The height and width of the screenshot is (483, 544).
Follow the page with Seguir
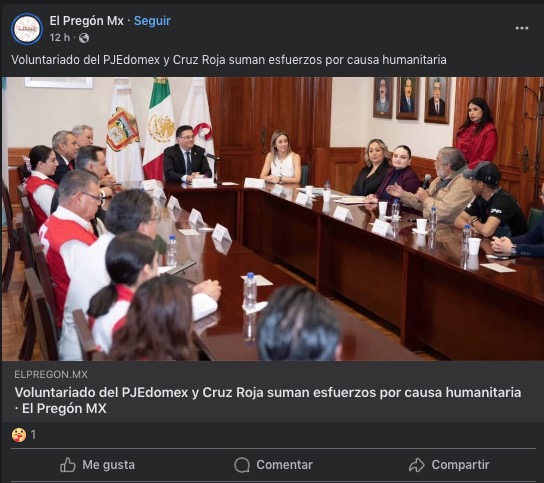[152, 21]
